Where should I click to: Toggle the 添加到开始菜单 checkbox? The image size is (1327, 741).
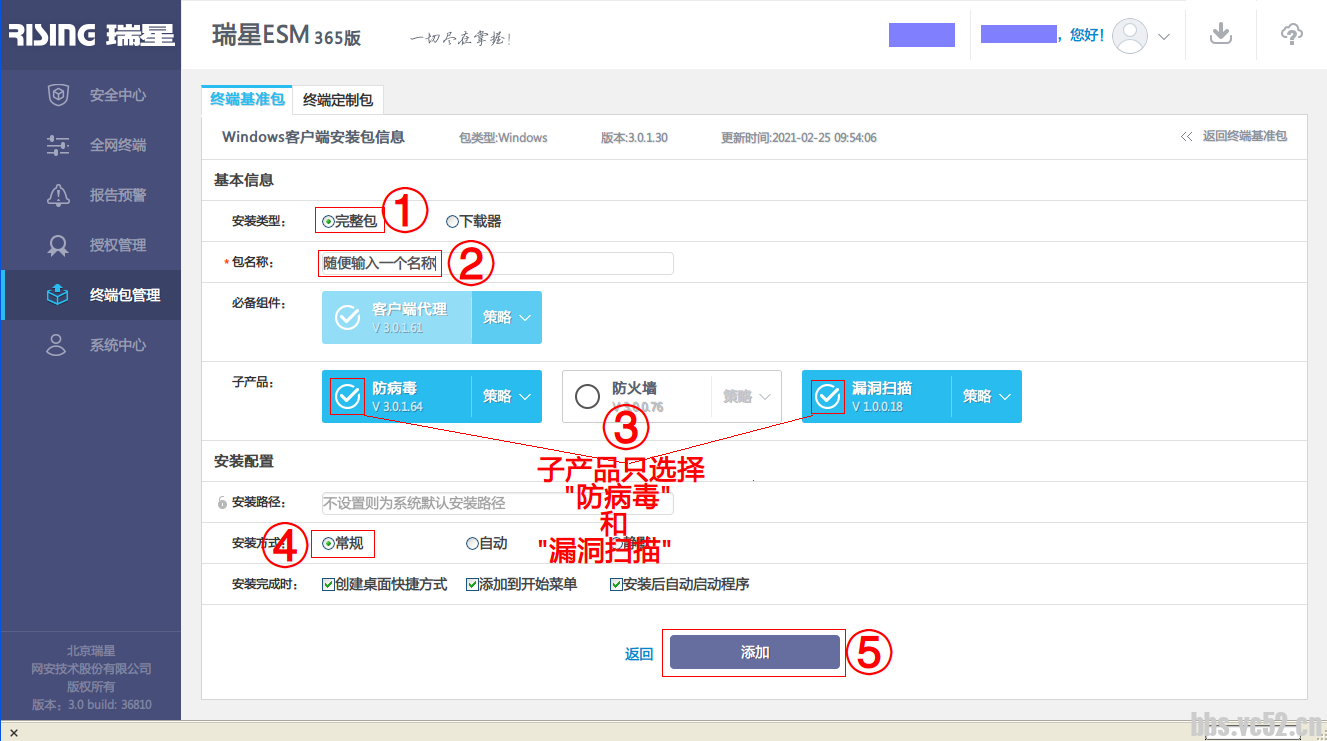[x=472, y=584]
